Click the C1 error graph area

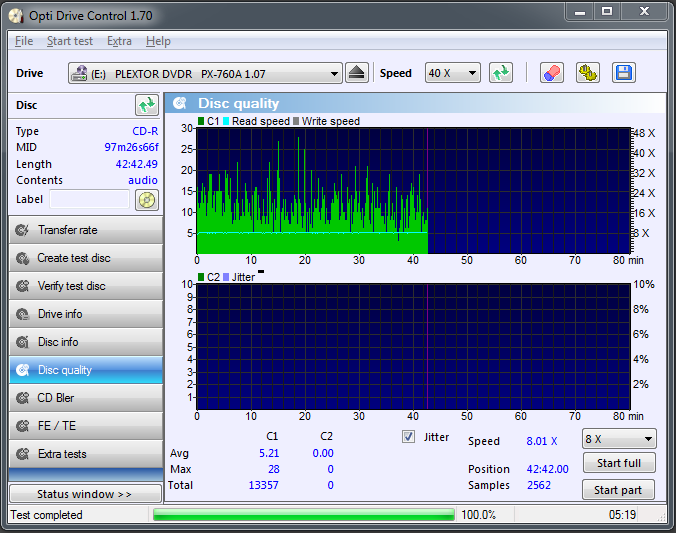(x=413, y=191)
